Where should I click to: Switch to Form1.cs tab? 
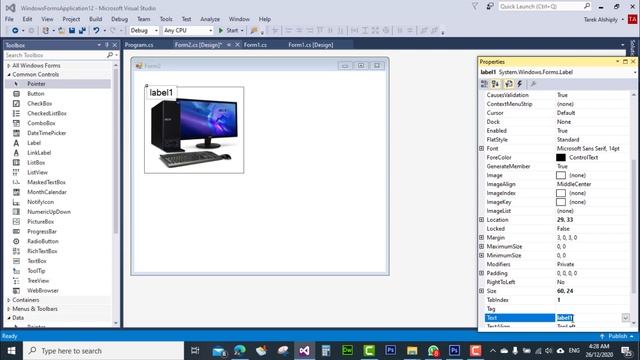[256, 45]
